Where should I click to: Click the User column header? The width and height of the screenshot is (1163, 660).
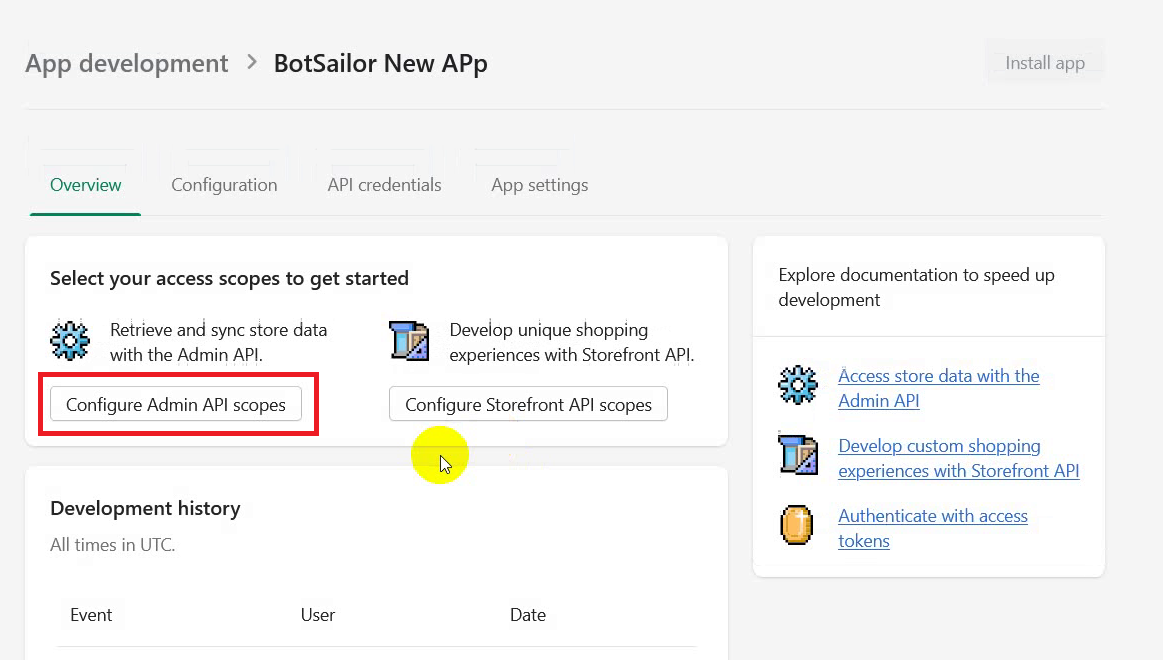(317, 615)
